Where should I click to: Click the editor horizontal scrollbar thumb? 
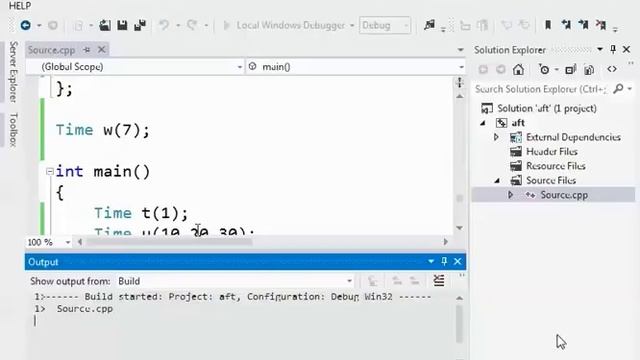click(x=169, y=242)
